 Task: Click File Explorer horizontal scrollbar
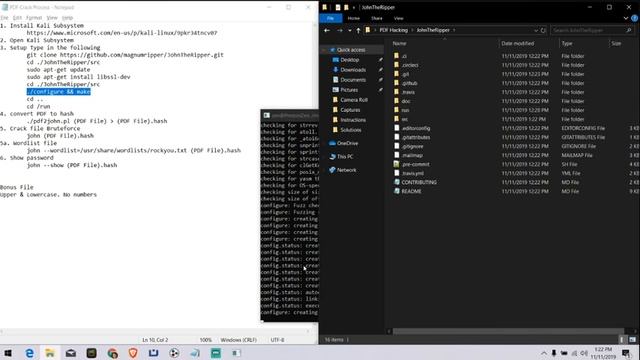[508, 331]
